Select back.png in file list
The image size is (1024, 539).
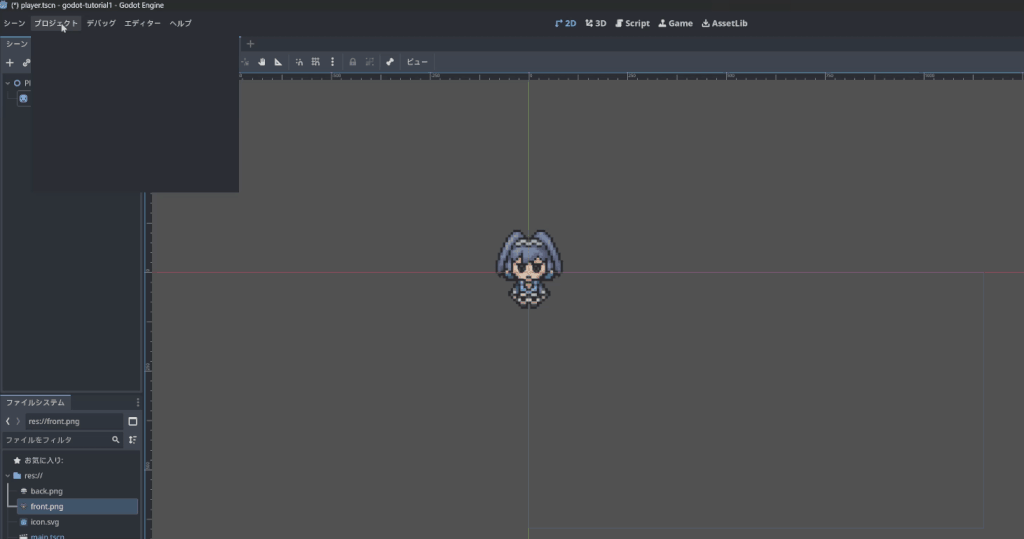coord(46,491)
